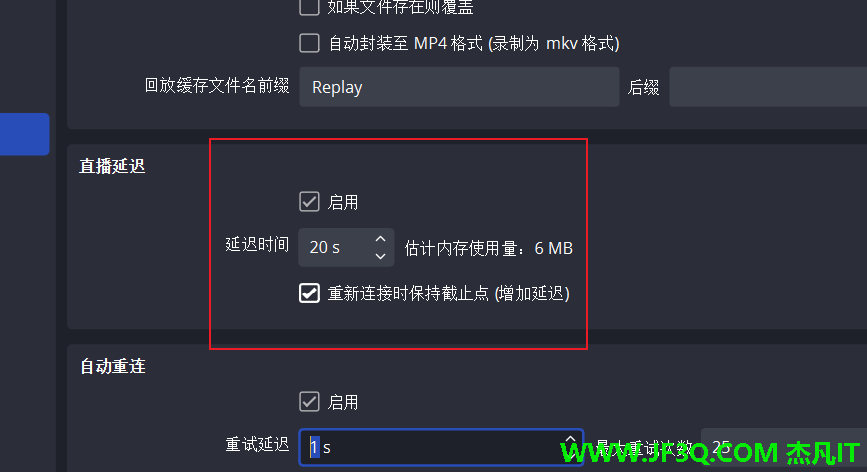
Task: Click the 20 s delay time field
Action: point(346,247)
